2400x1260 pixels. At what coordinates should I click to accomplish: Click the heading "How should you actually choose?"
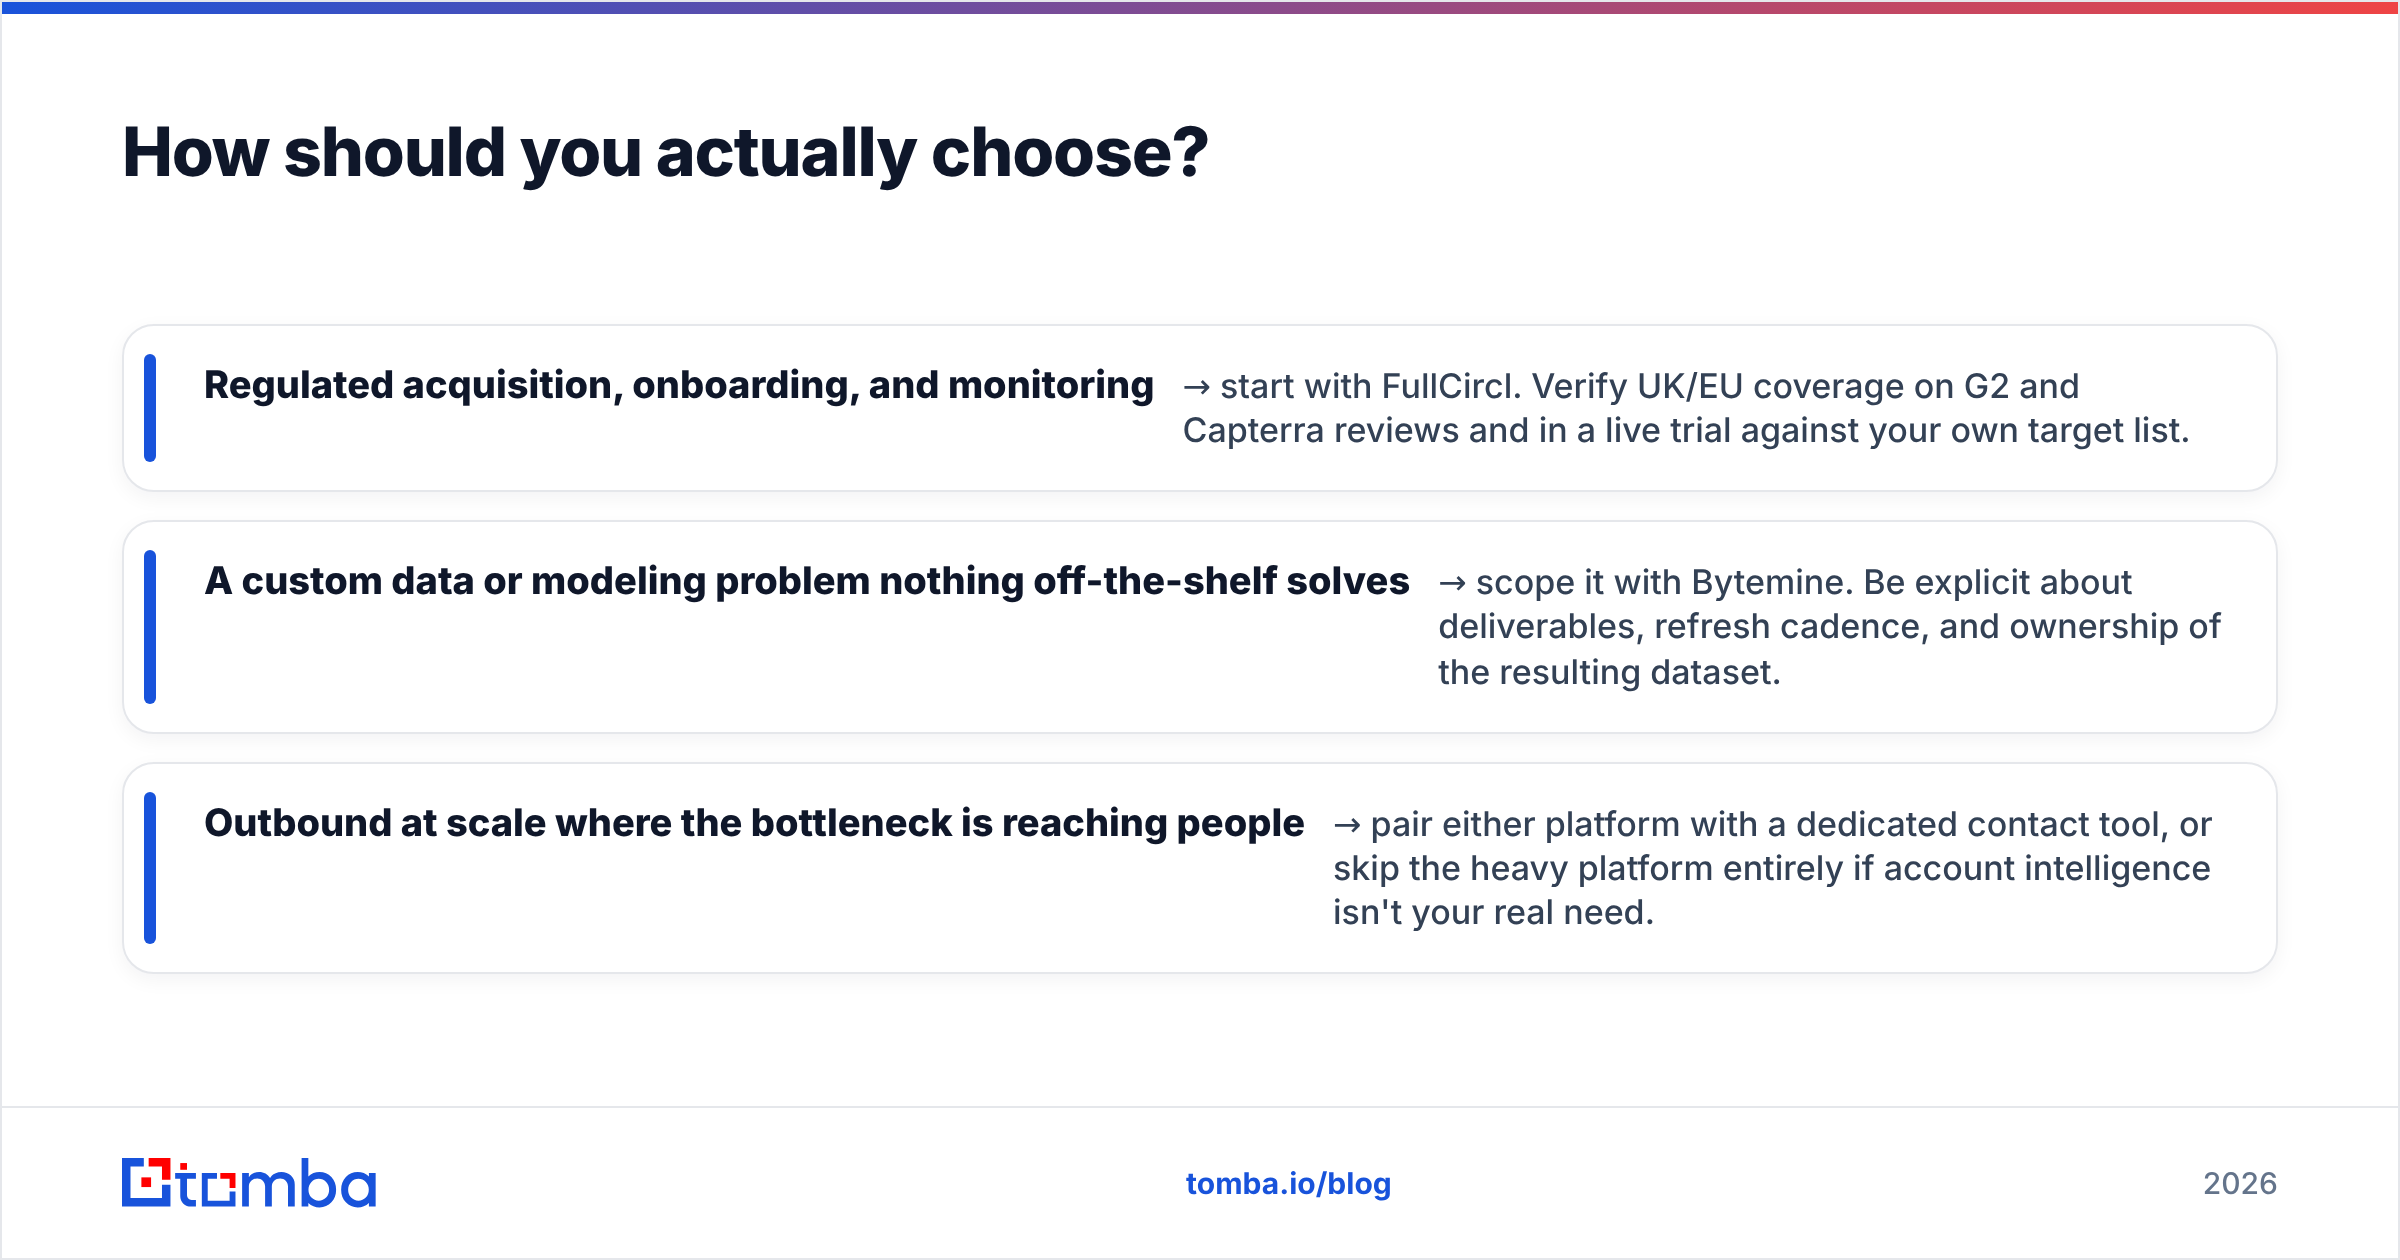[665, 153]
